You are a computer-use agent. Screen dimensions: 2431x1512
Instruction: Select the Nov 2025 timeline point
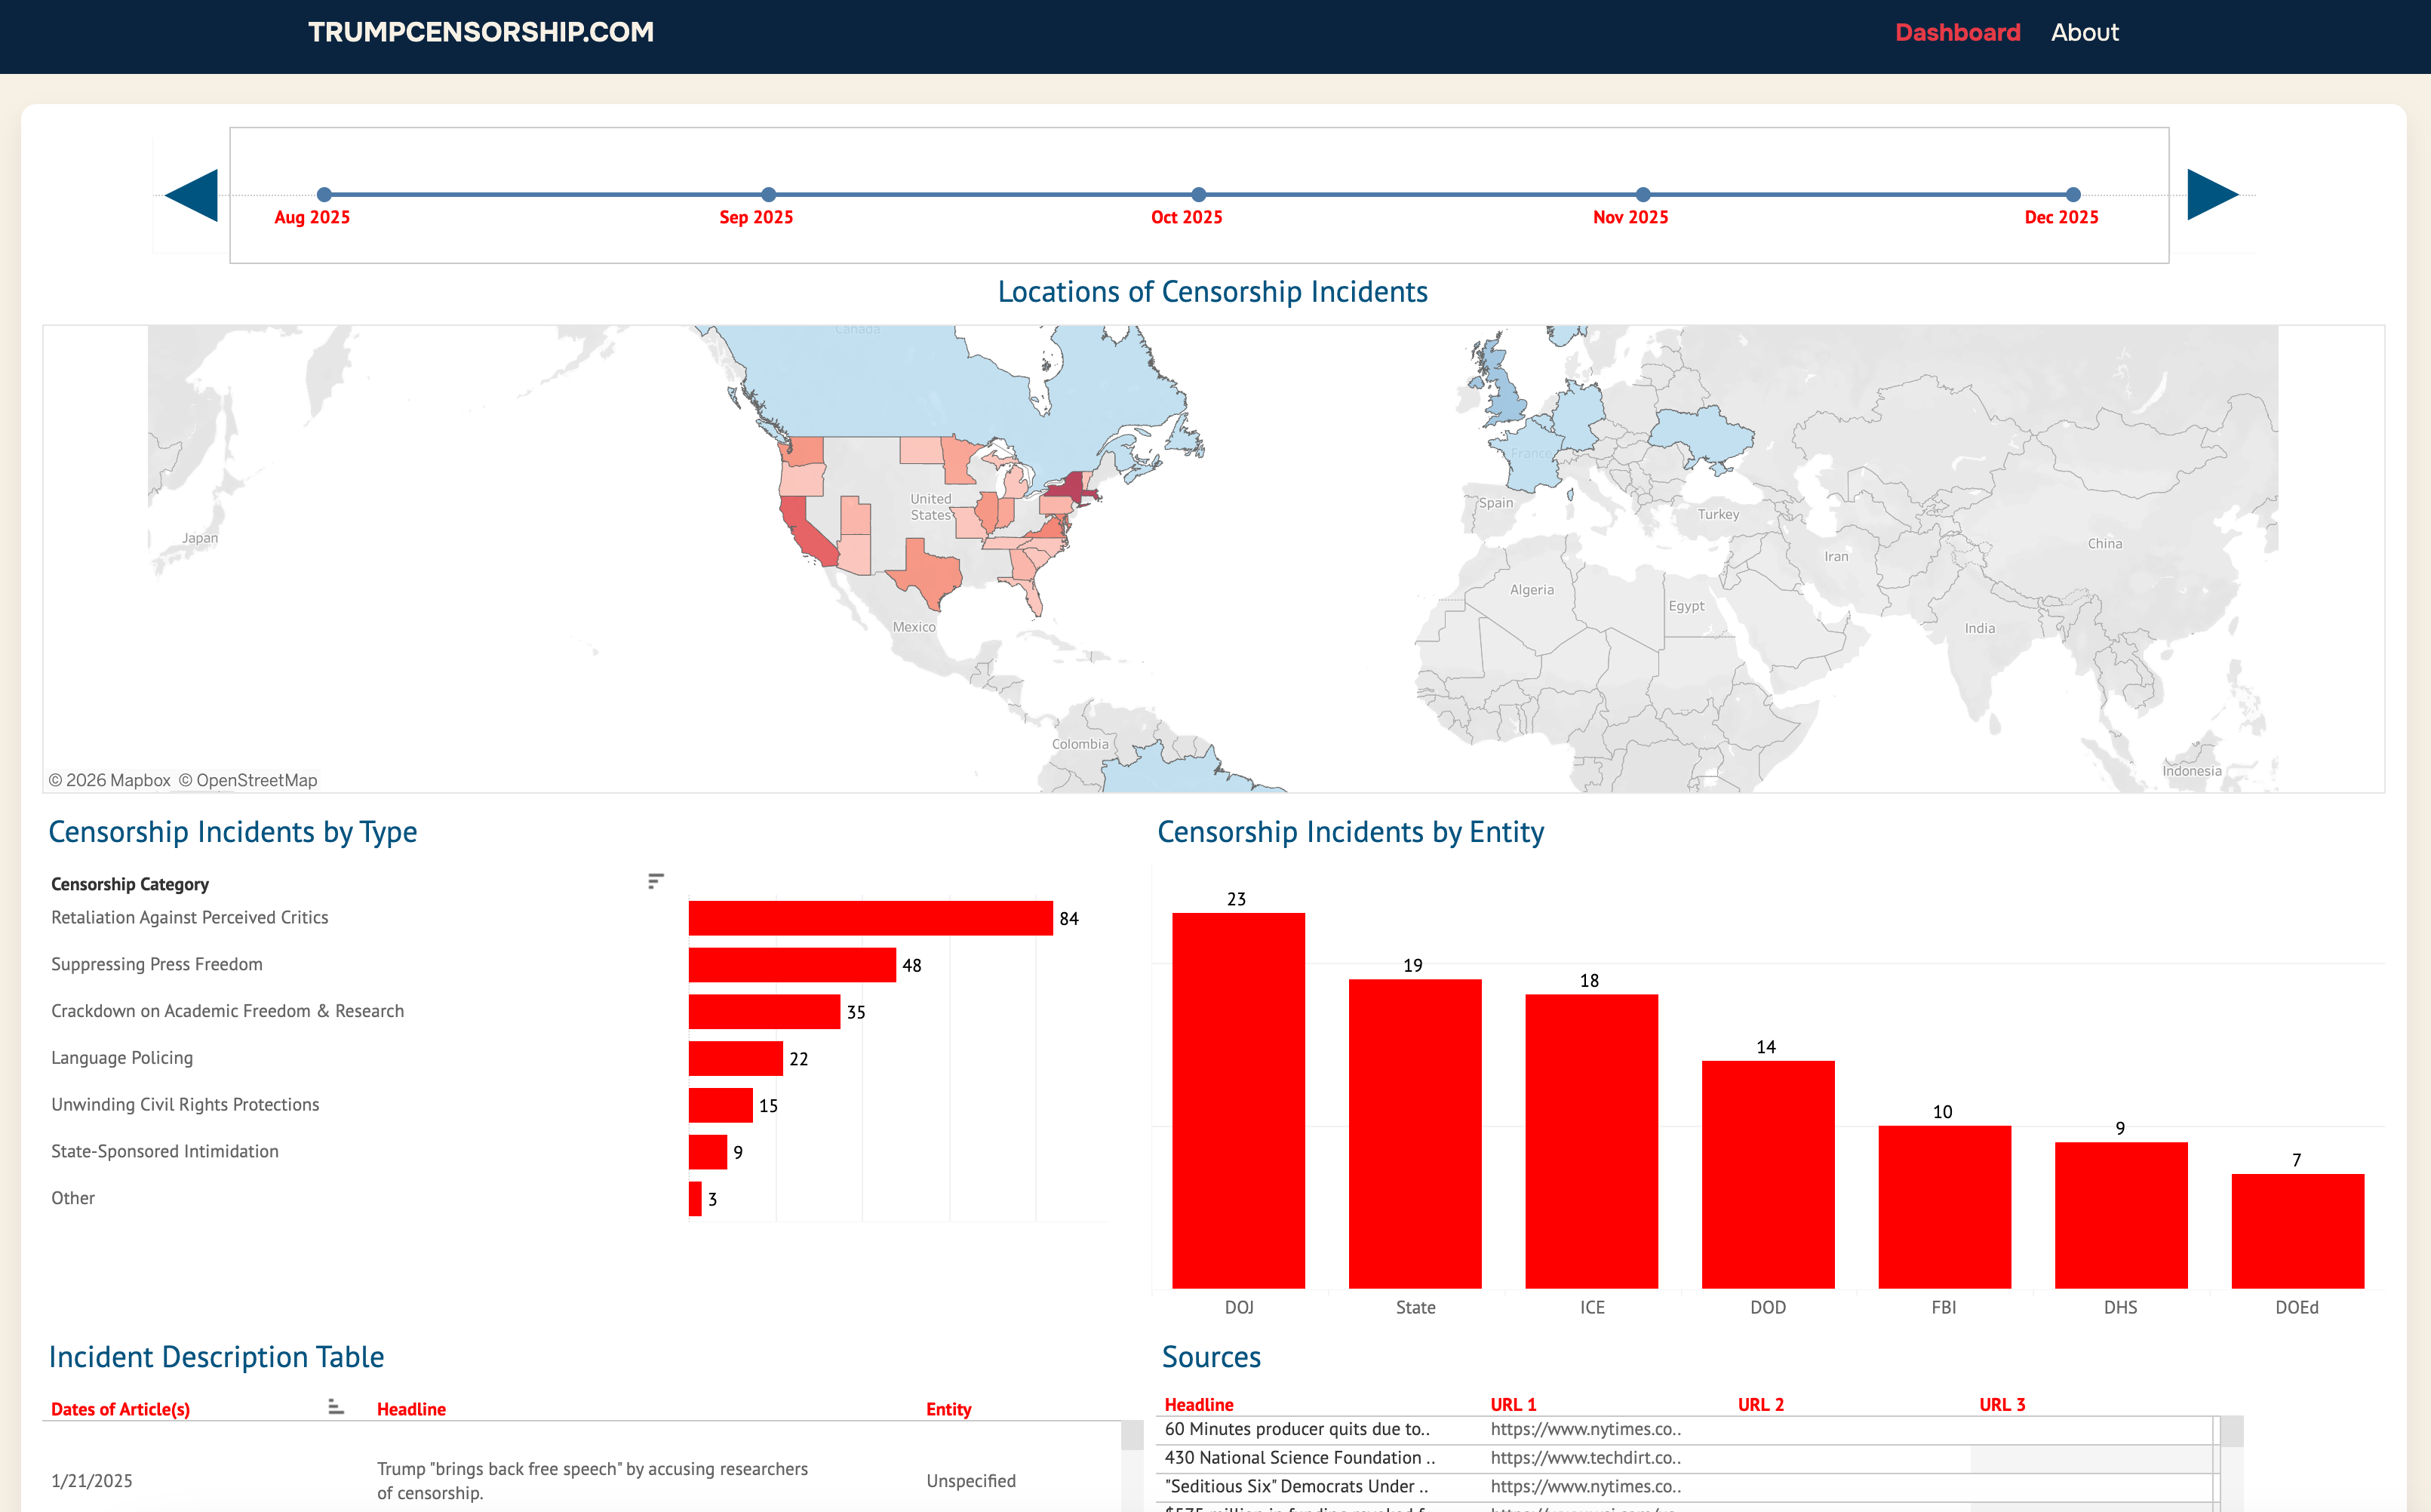(1643, 194)
